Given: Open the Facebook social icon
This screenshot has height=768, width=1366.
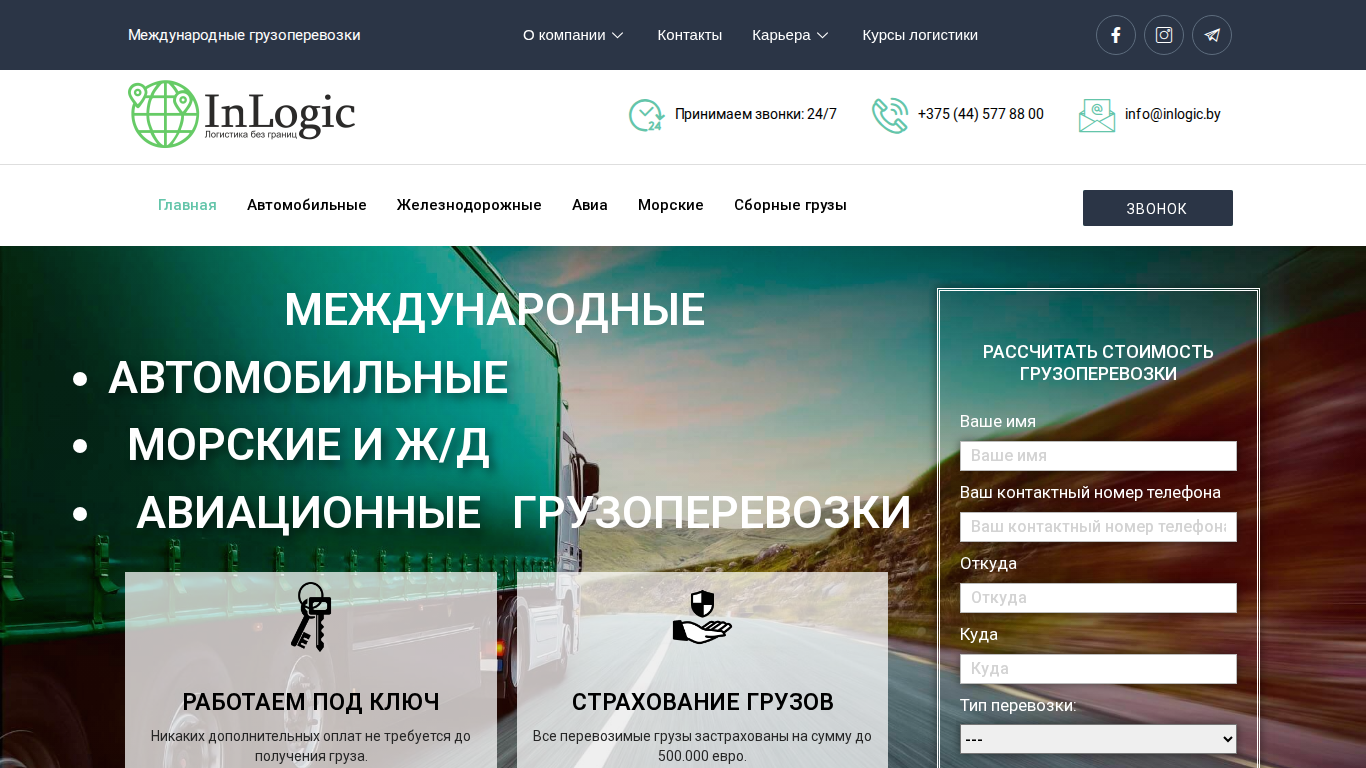Looking at the screenshot, I should click(1116, 35).
